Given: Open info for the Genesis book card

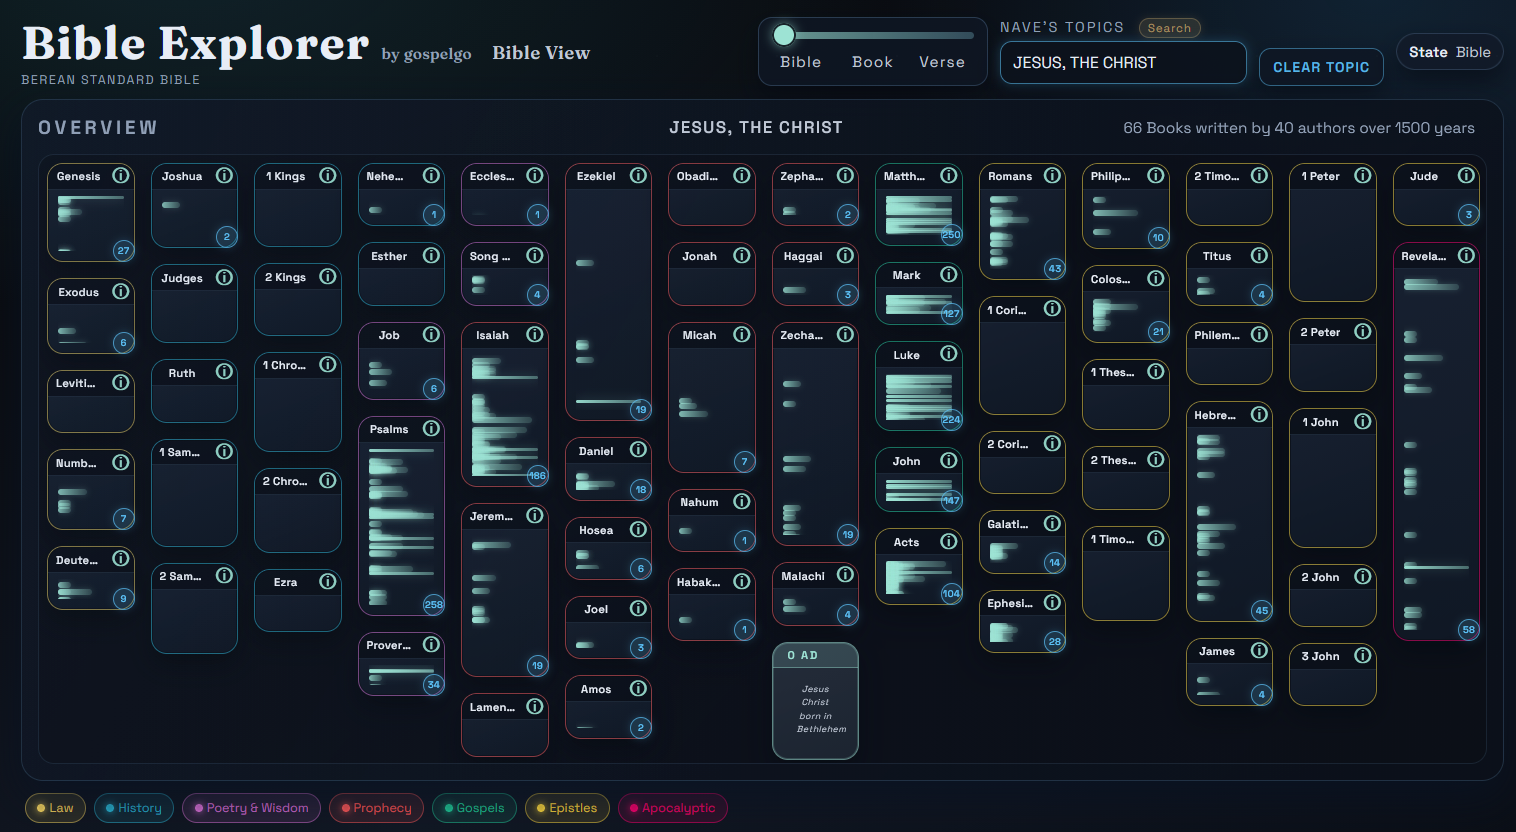Looking at the screenshot, I should [121, 175].
